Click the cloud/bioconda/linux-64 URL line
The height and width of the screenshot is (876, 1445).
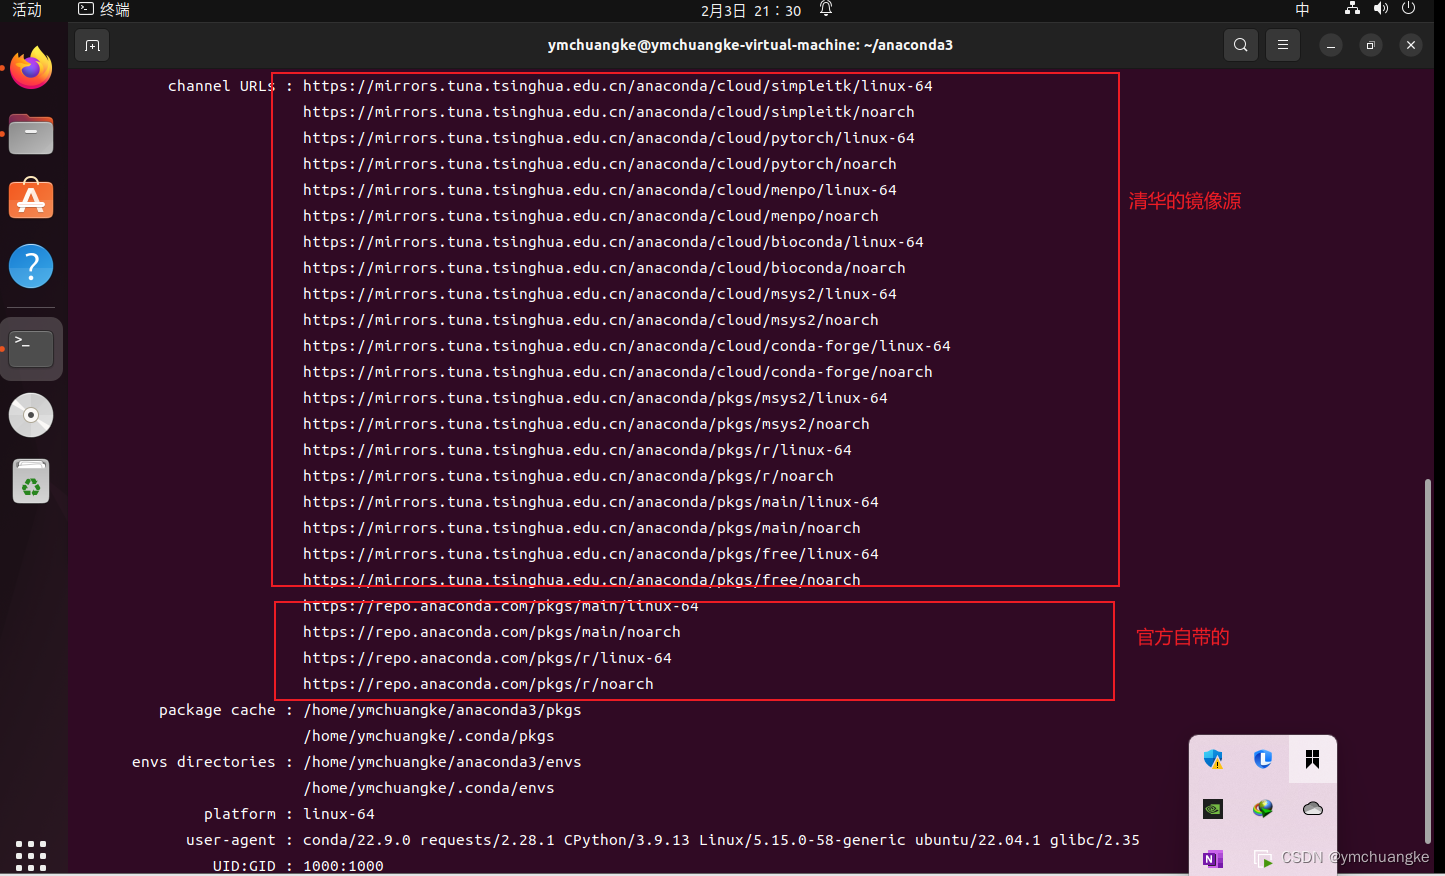click(613, 242)
